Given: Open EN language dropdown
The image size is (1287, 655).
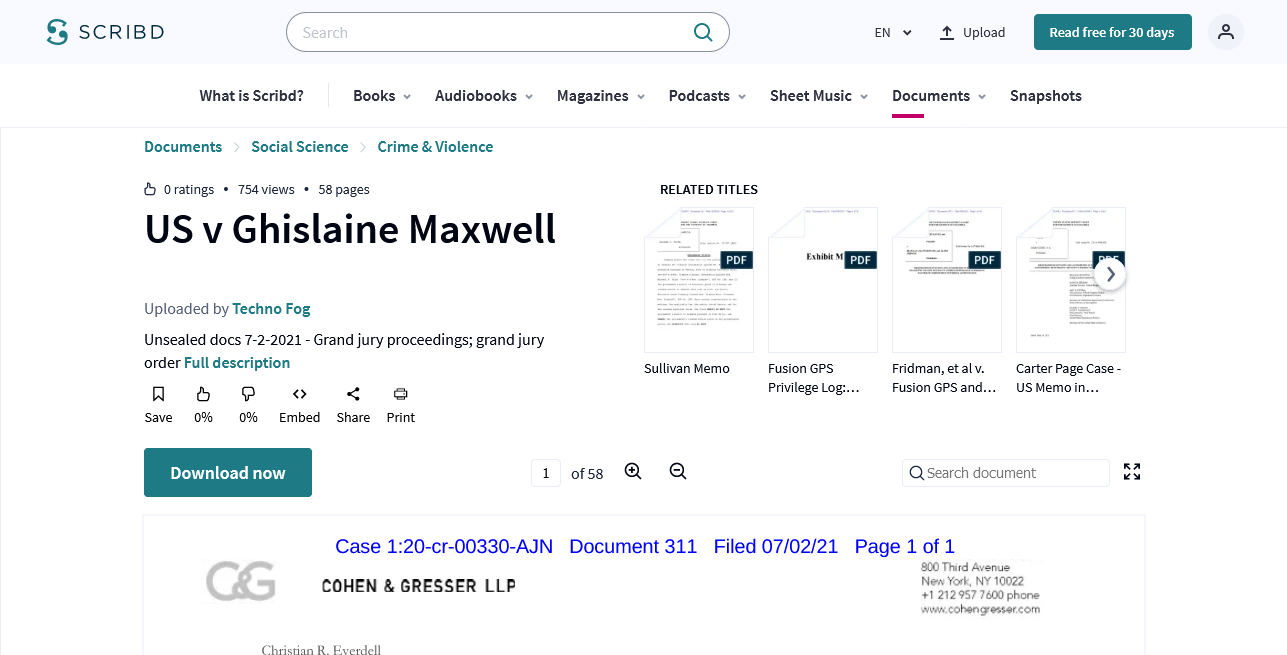Looking at the screenshot, I should 893,32.
